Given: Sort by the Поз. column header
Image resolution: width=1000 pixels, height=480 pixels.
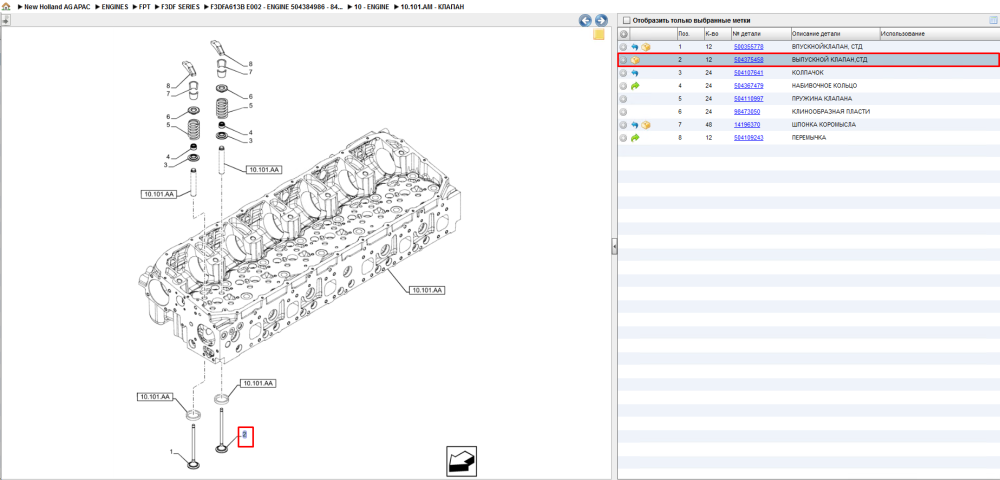Looking at the screenshot, I should click(690, 33).
